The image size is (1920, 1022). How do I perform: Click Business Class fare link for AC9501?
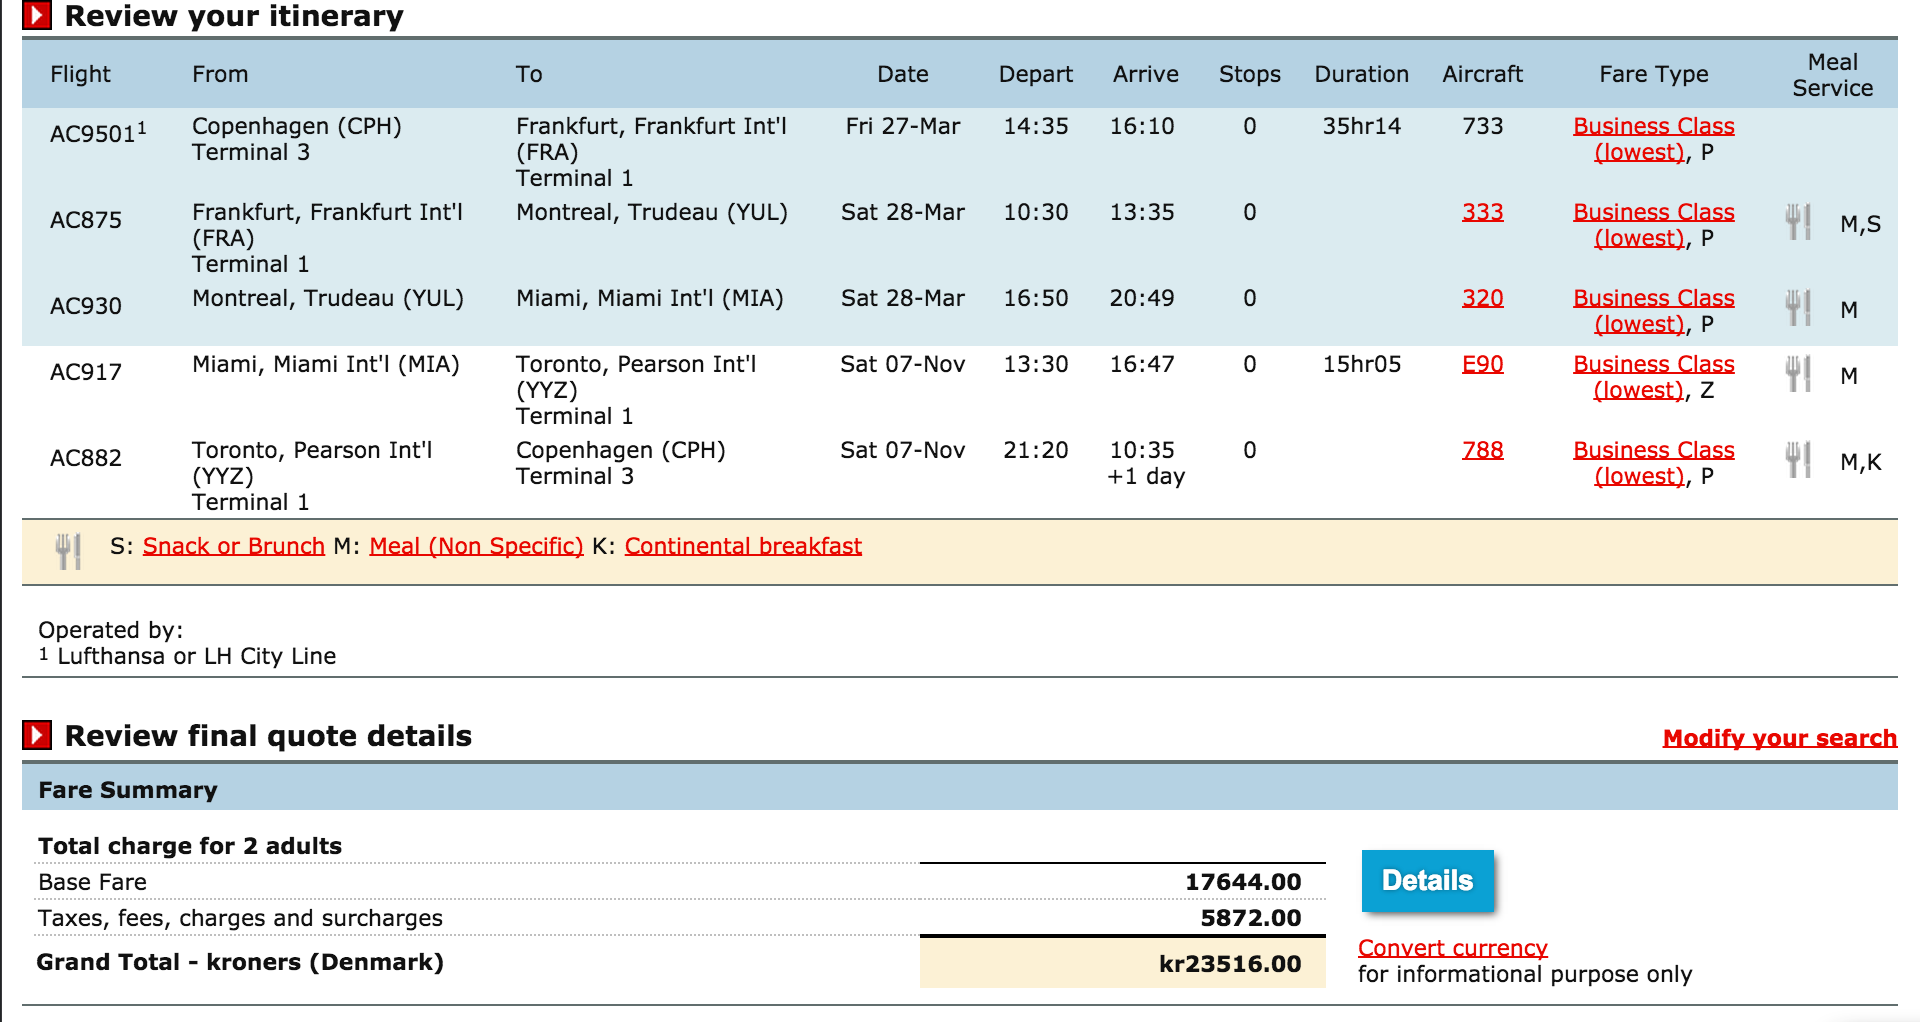1653,127
